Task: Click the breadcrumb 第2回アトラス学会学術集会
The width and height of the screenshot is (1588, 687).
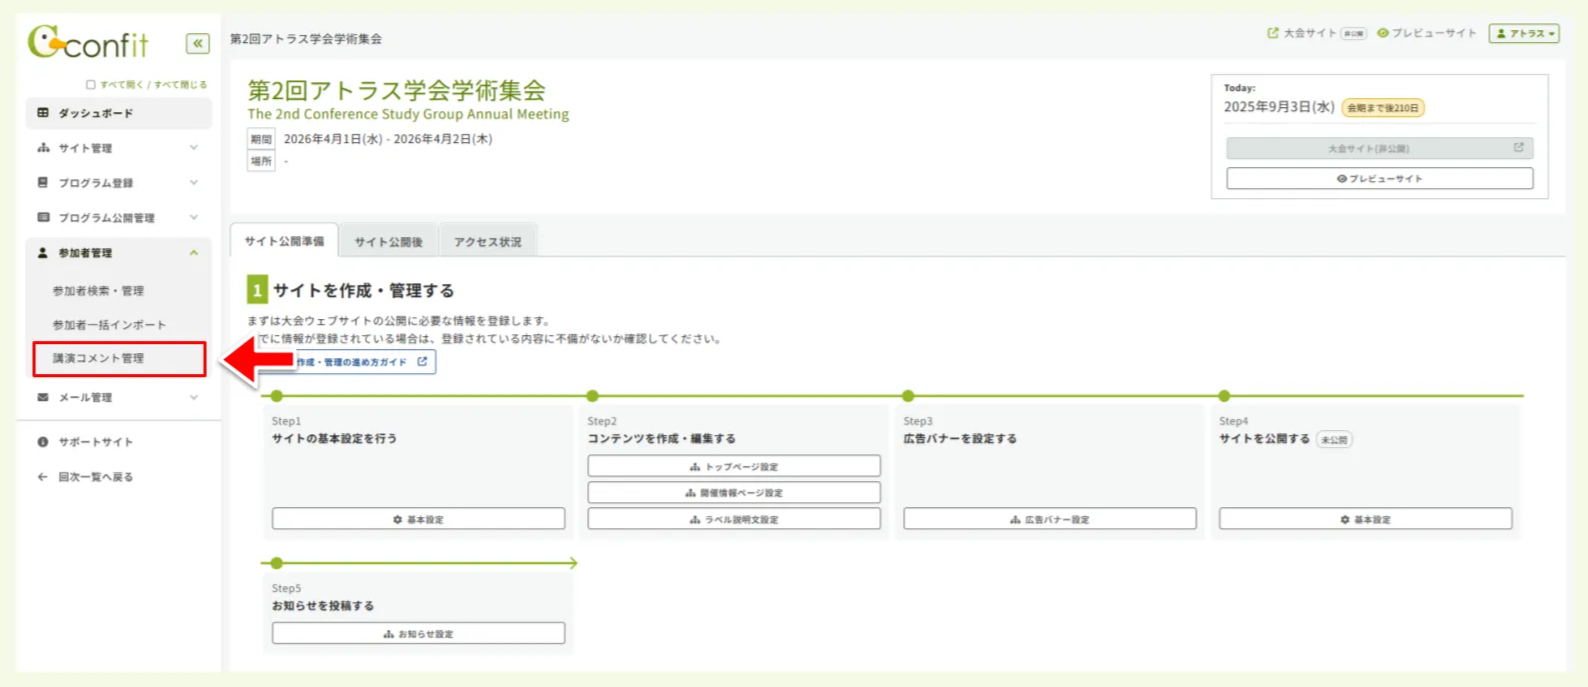Action: (306, 39)
